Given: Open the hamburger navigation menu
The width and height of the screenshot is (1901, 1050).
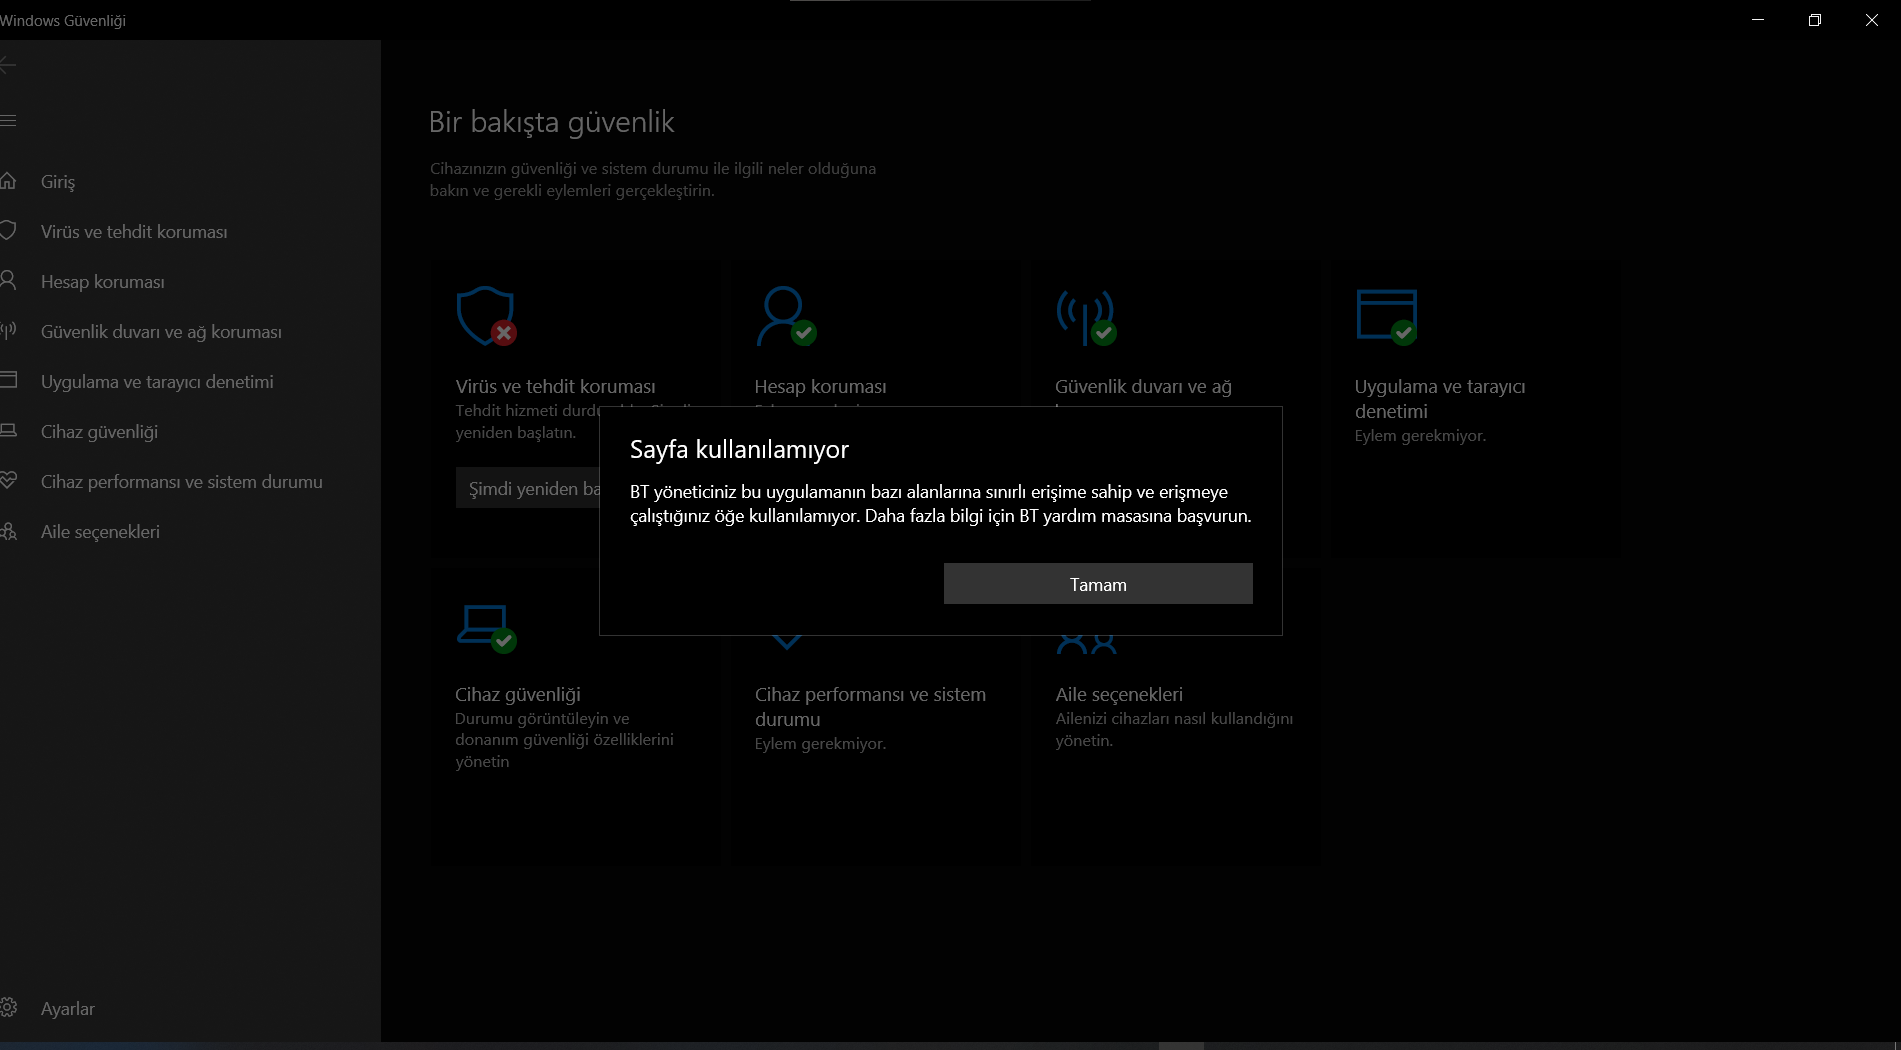Looking at the screenshot, I should (x=8, y=121).
